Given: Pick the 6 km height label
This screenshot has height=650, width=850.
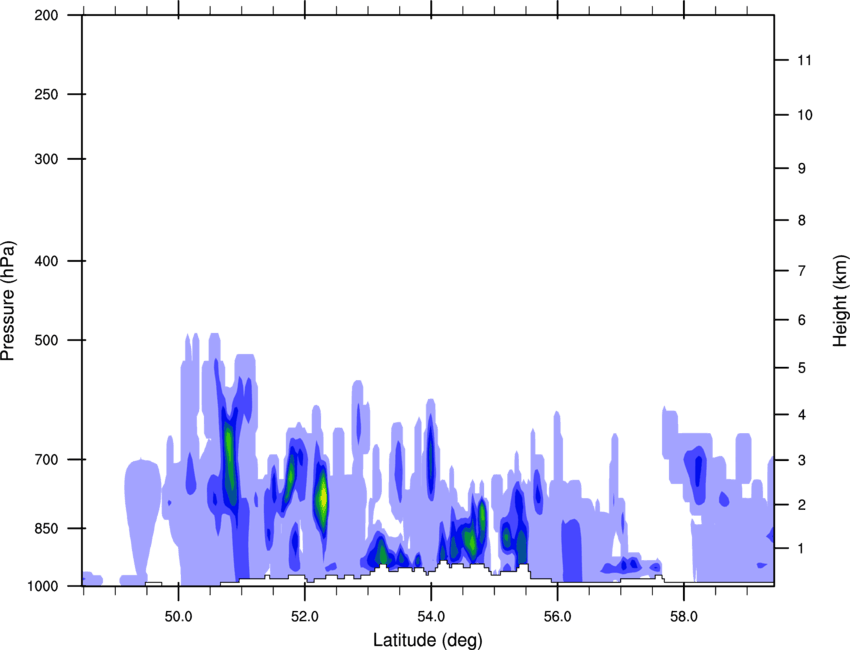Looking at the screenshot, I should [802, 320].
